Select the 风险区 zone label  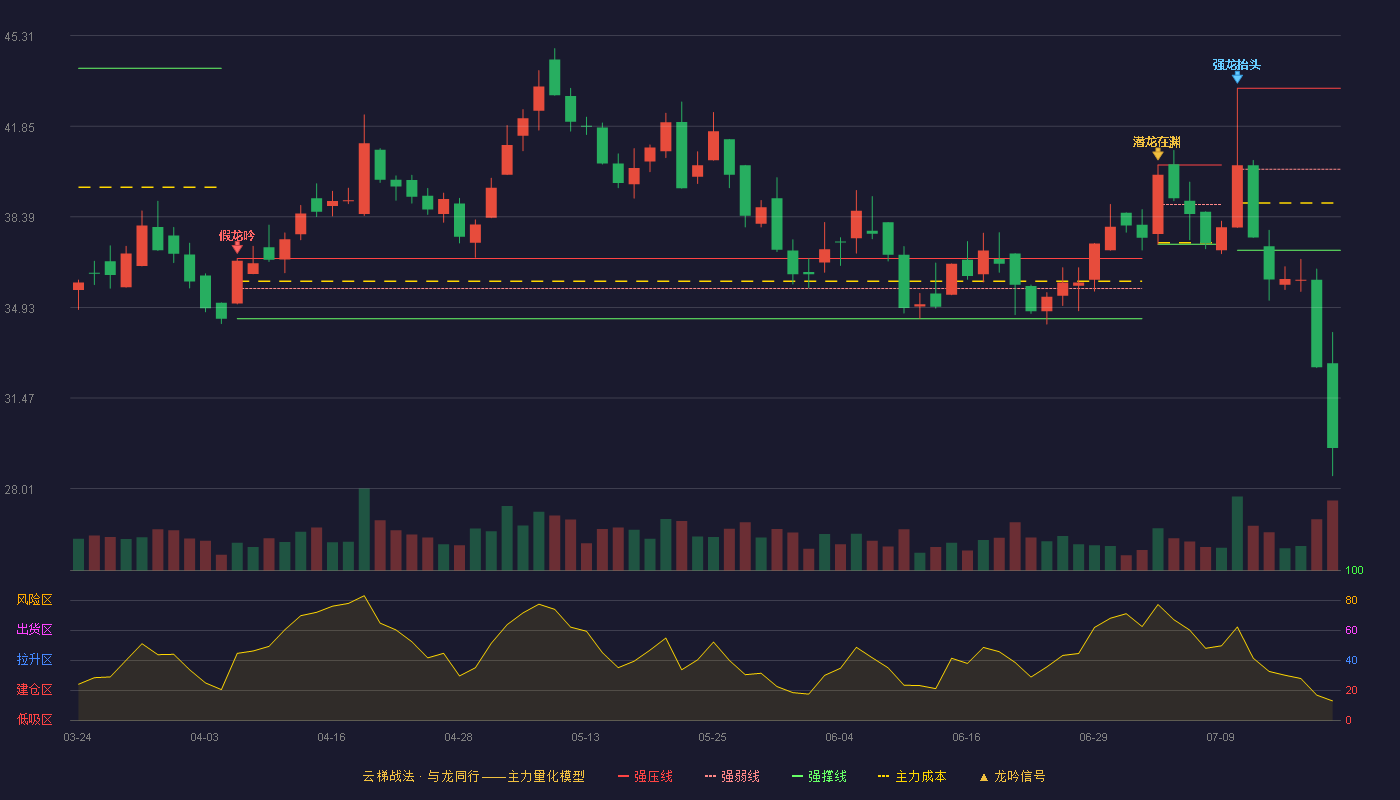pyautogui.click(x=34, y=600)
